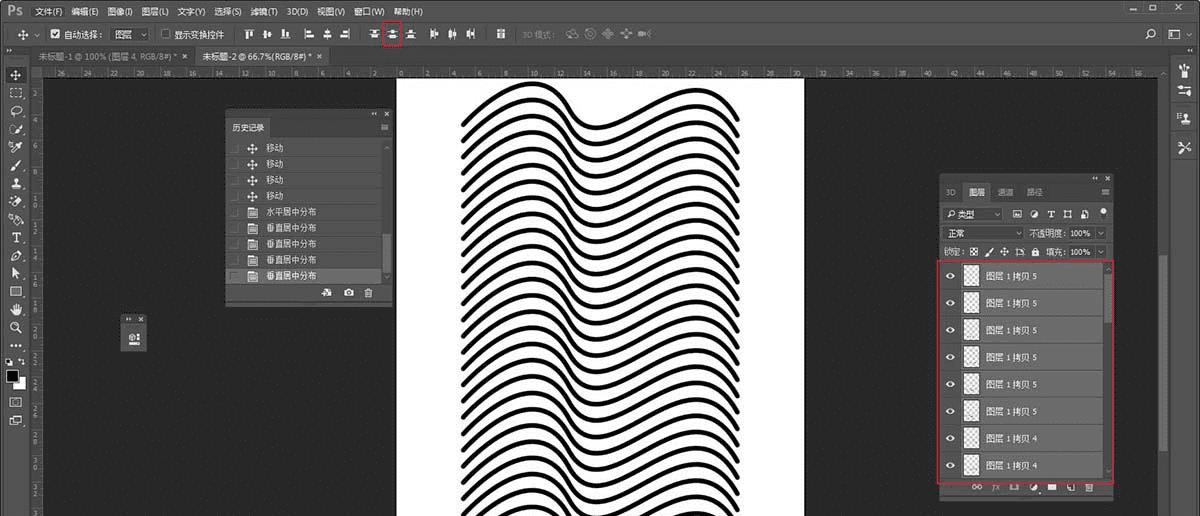This screenshot has height=516, width=1200.
Task: Choose the Hand tool
Action: (x=16, y=309)
